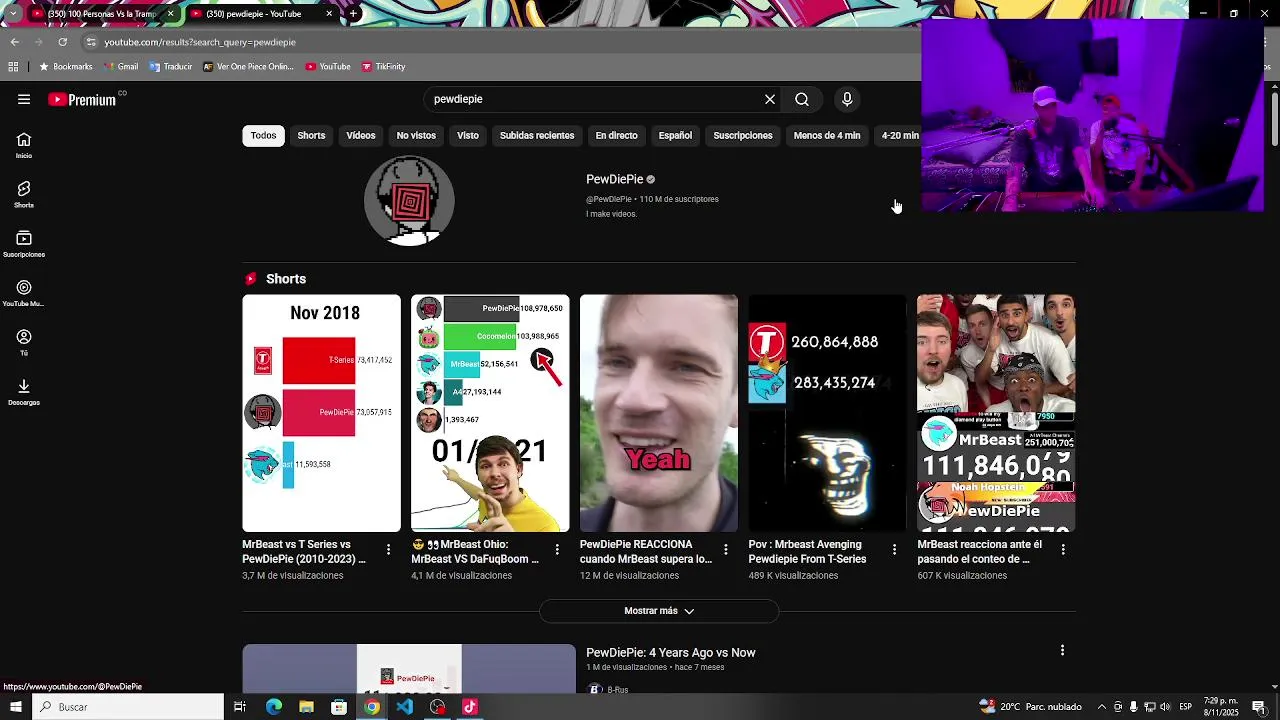This screenshot has height=720, width=1280.
Task: Select the Shorts filter chip
Action: pos(311,136)
